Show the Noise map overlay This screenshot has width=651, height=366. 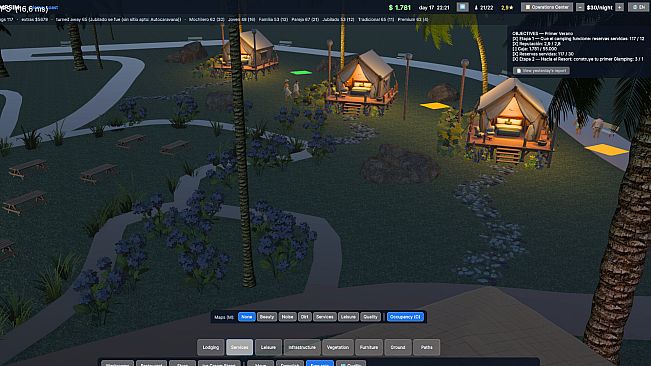287,317
